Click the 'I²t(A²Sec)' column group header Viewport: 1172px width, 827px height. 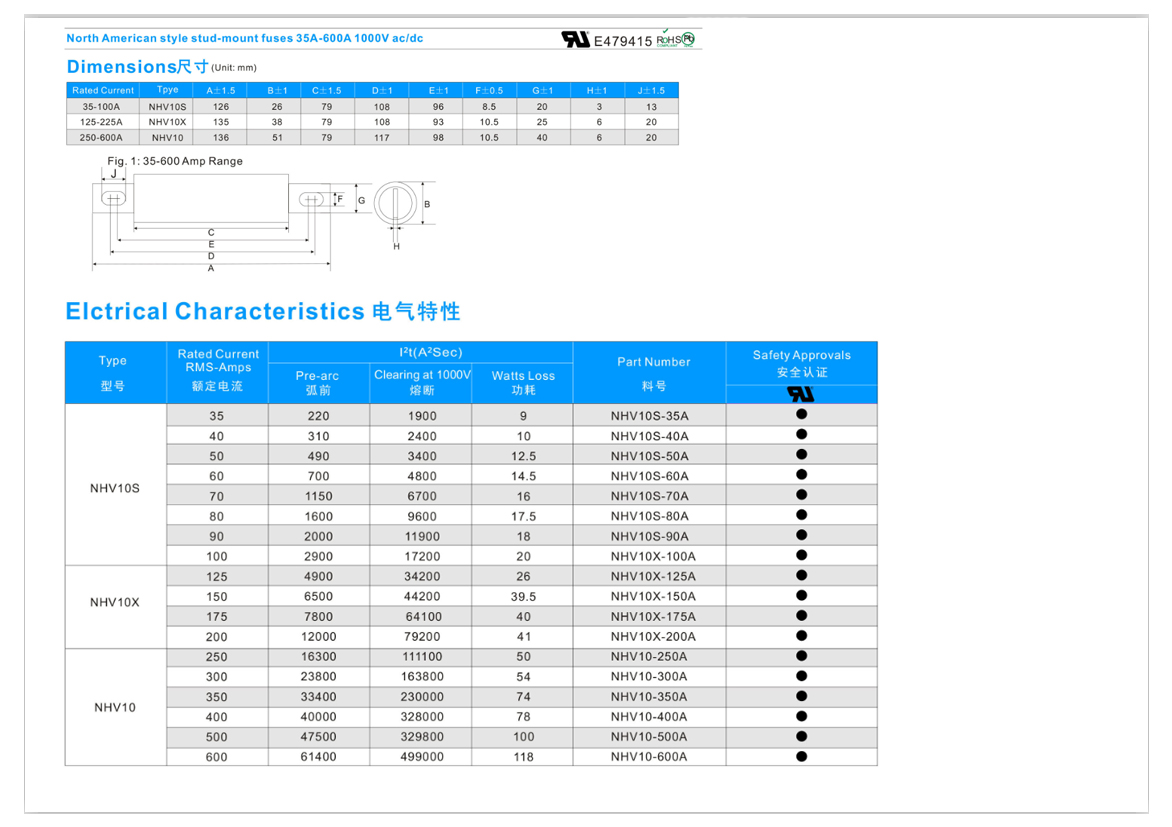click(421, 352)
